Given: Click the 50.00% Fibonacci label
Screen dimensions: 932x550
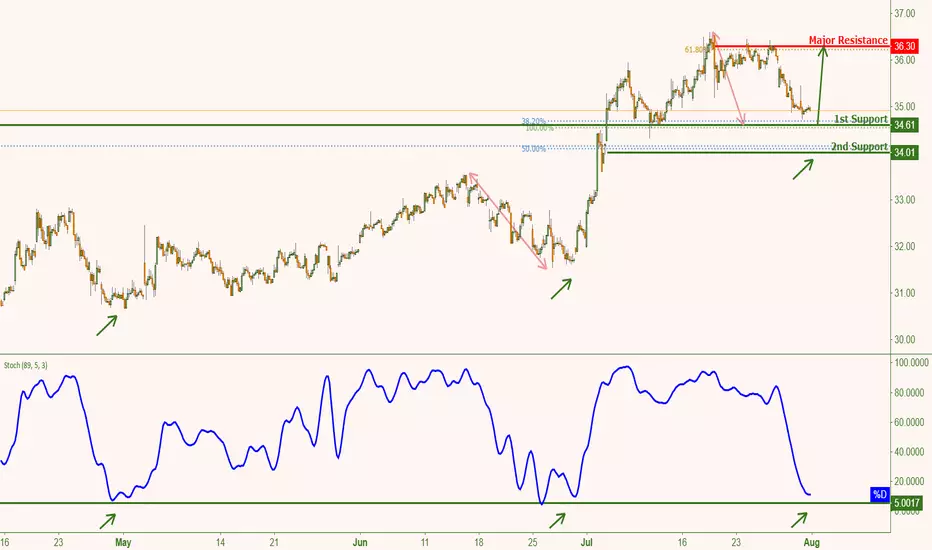Looking at the screenshot, I should pyautogui.click(x=533, y=149).
